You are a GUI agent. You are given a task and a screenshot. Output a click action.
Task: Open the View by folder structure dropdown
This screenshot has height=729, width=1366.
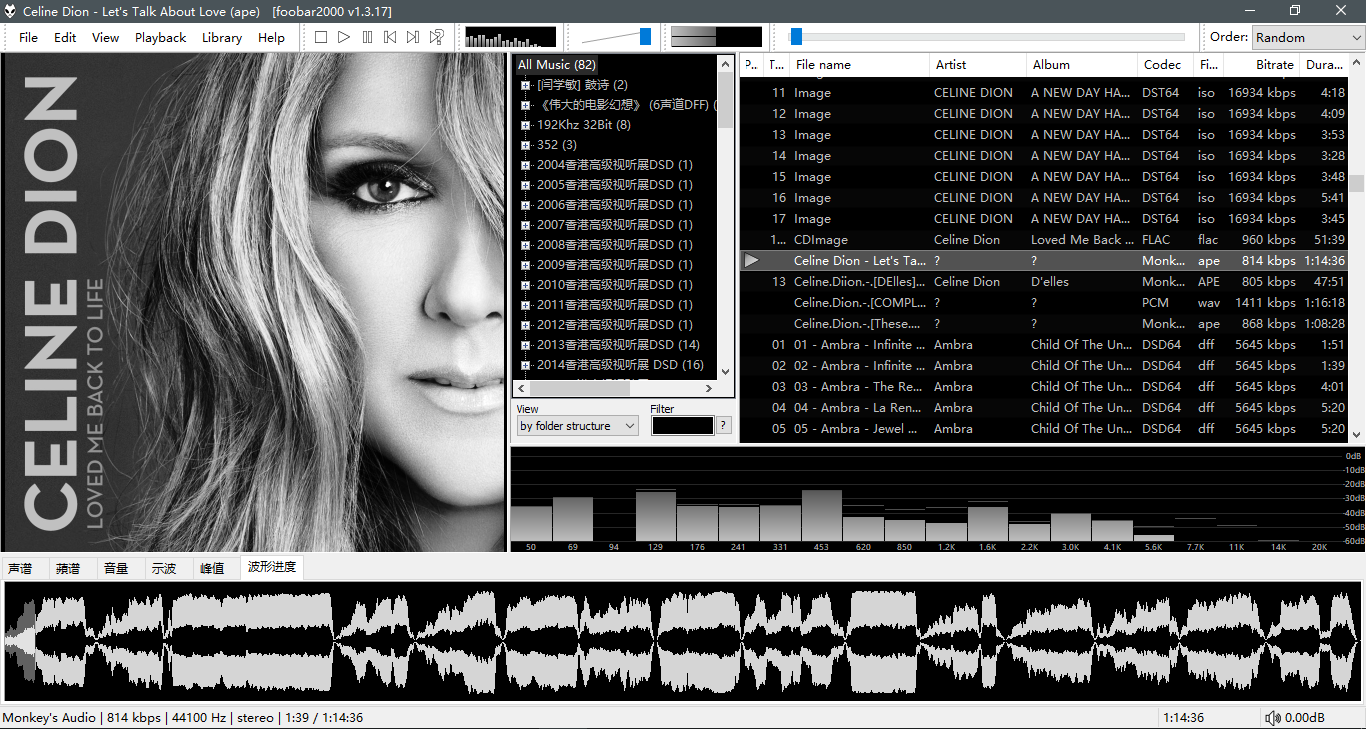coord(578,426)
